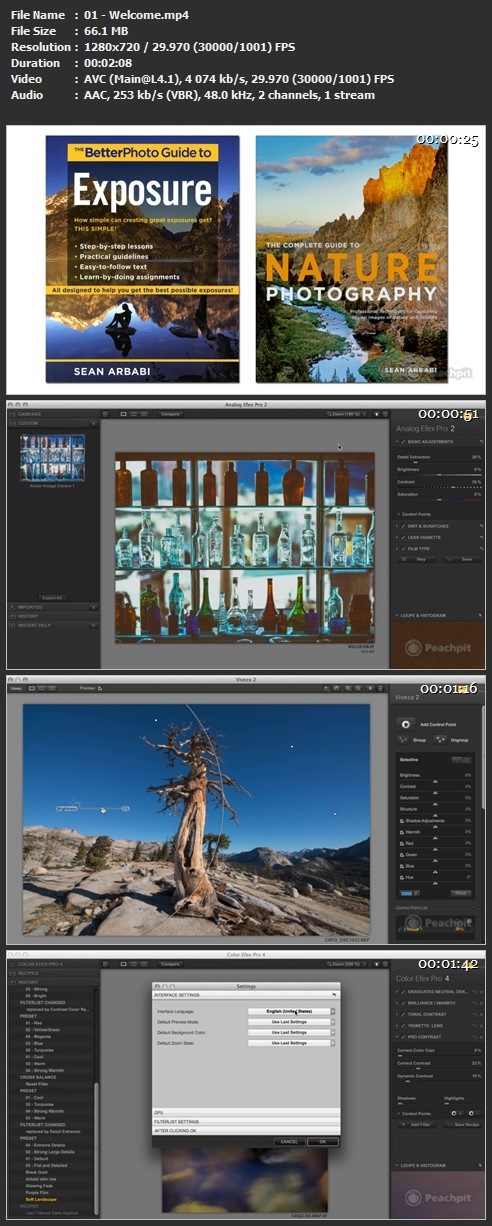Open the Interface Language dropdown

pyautogui.click(x=291, y=1011)
